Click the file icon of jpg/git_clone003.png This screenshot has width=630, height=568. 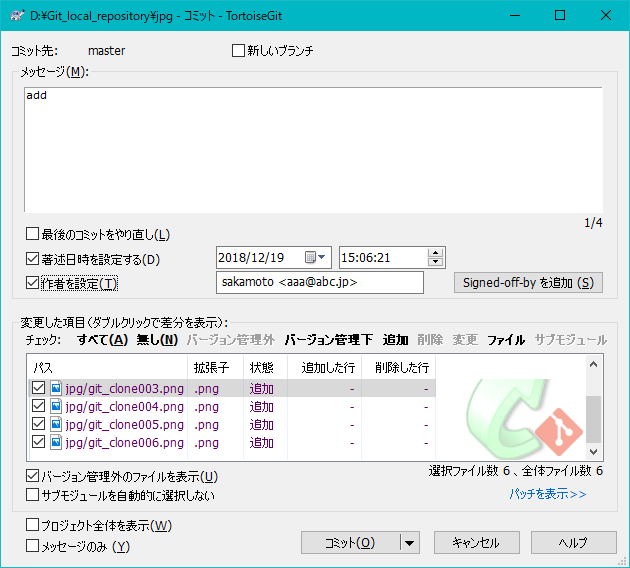(56, 388)
